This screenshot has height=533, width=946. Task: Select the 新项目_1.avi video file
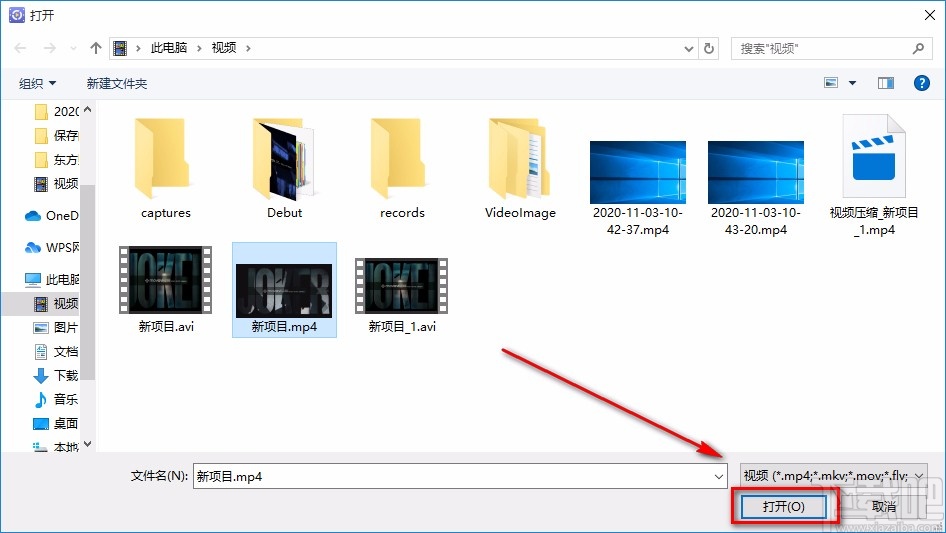tap(402, 296)
